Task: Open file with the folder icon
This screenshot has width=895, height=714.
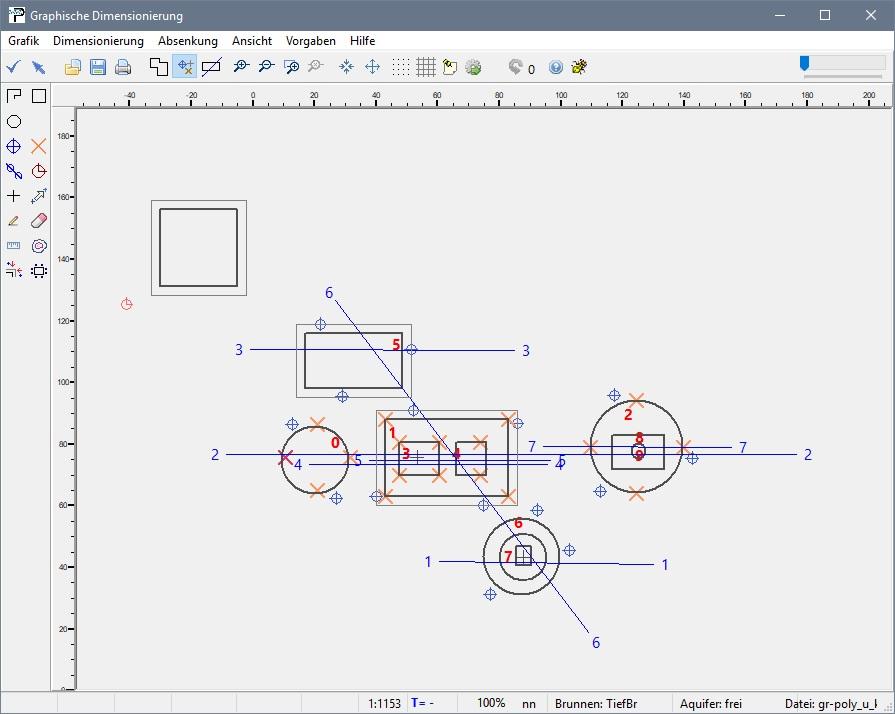Action: (73, 67)
